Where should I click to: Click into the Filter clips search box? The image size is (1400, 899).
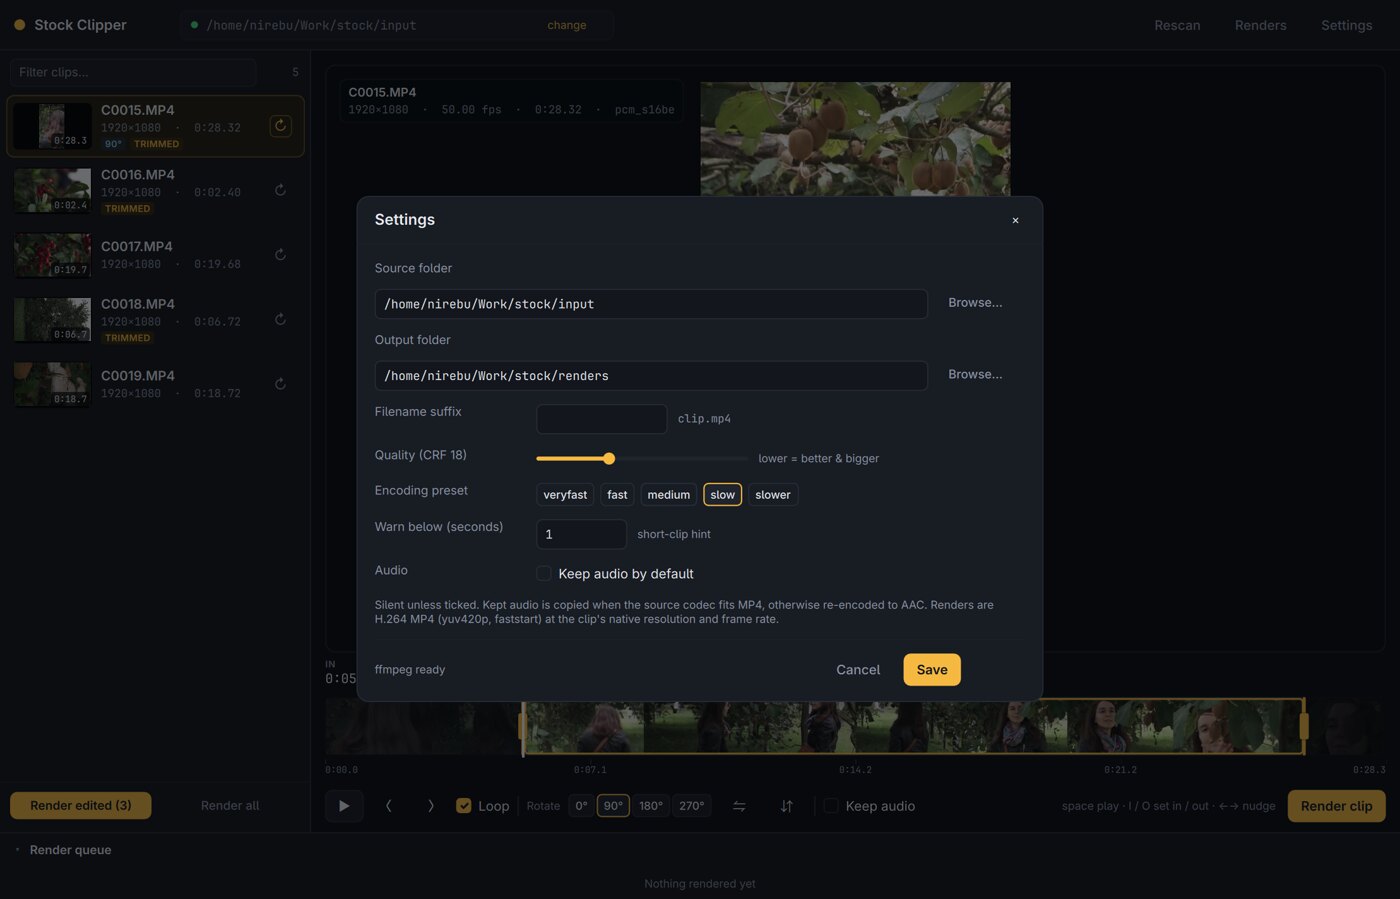click(x=133, y=72)
